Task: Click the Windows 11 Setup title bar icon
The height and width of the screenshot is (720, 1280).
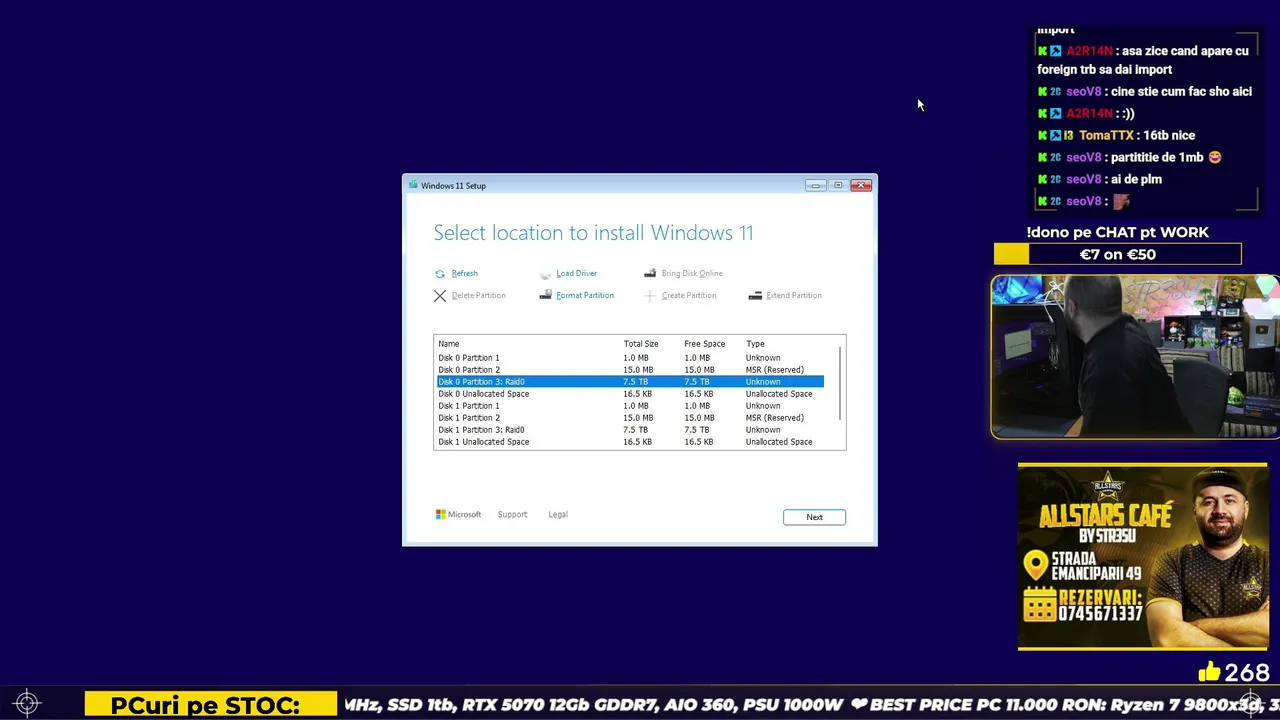Action: click(413, 186)
